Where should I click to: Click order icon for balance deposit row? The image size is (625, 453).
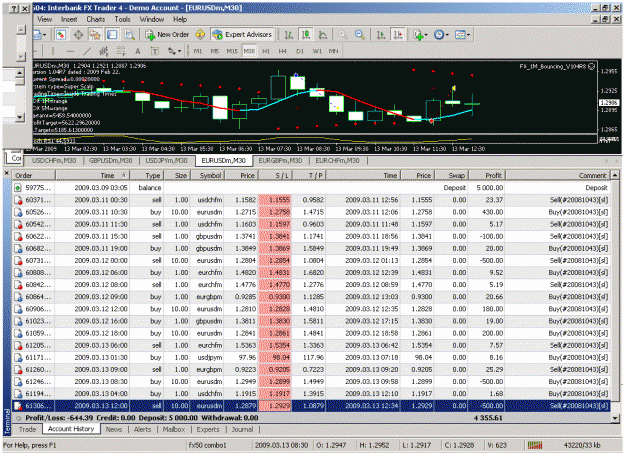pos(18,187)
